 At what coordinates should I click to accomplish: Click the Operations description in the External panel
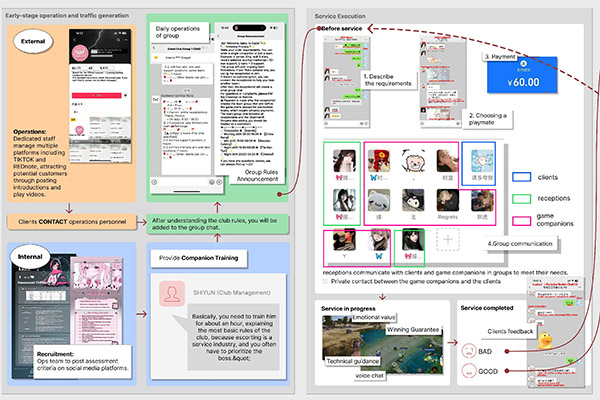coord(40,163)
